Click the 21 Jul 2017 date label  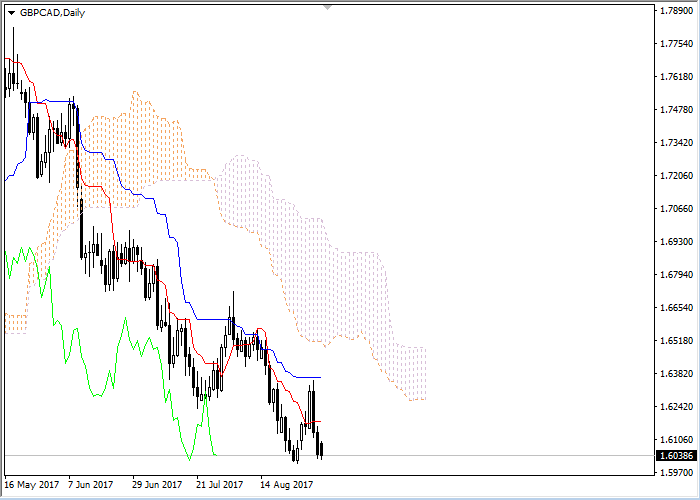220,485
